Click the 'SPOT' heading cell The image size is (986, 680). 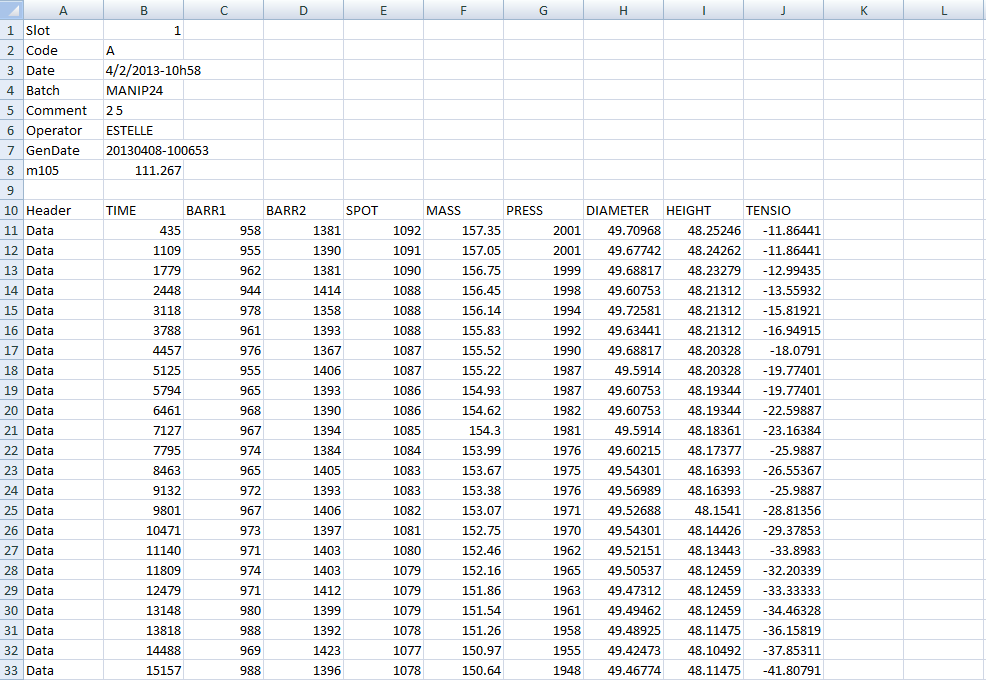click(x=384, y=210)
